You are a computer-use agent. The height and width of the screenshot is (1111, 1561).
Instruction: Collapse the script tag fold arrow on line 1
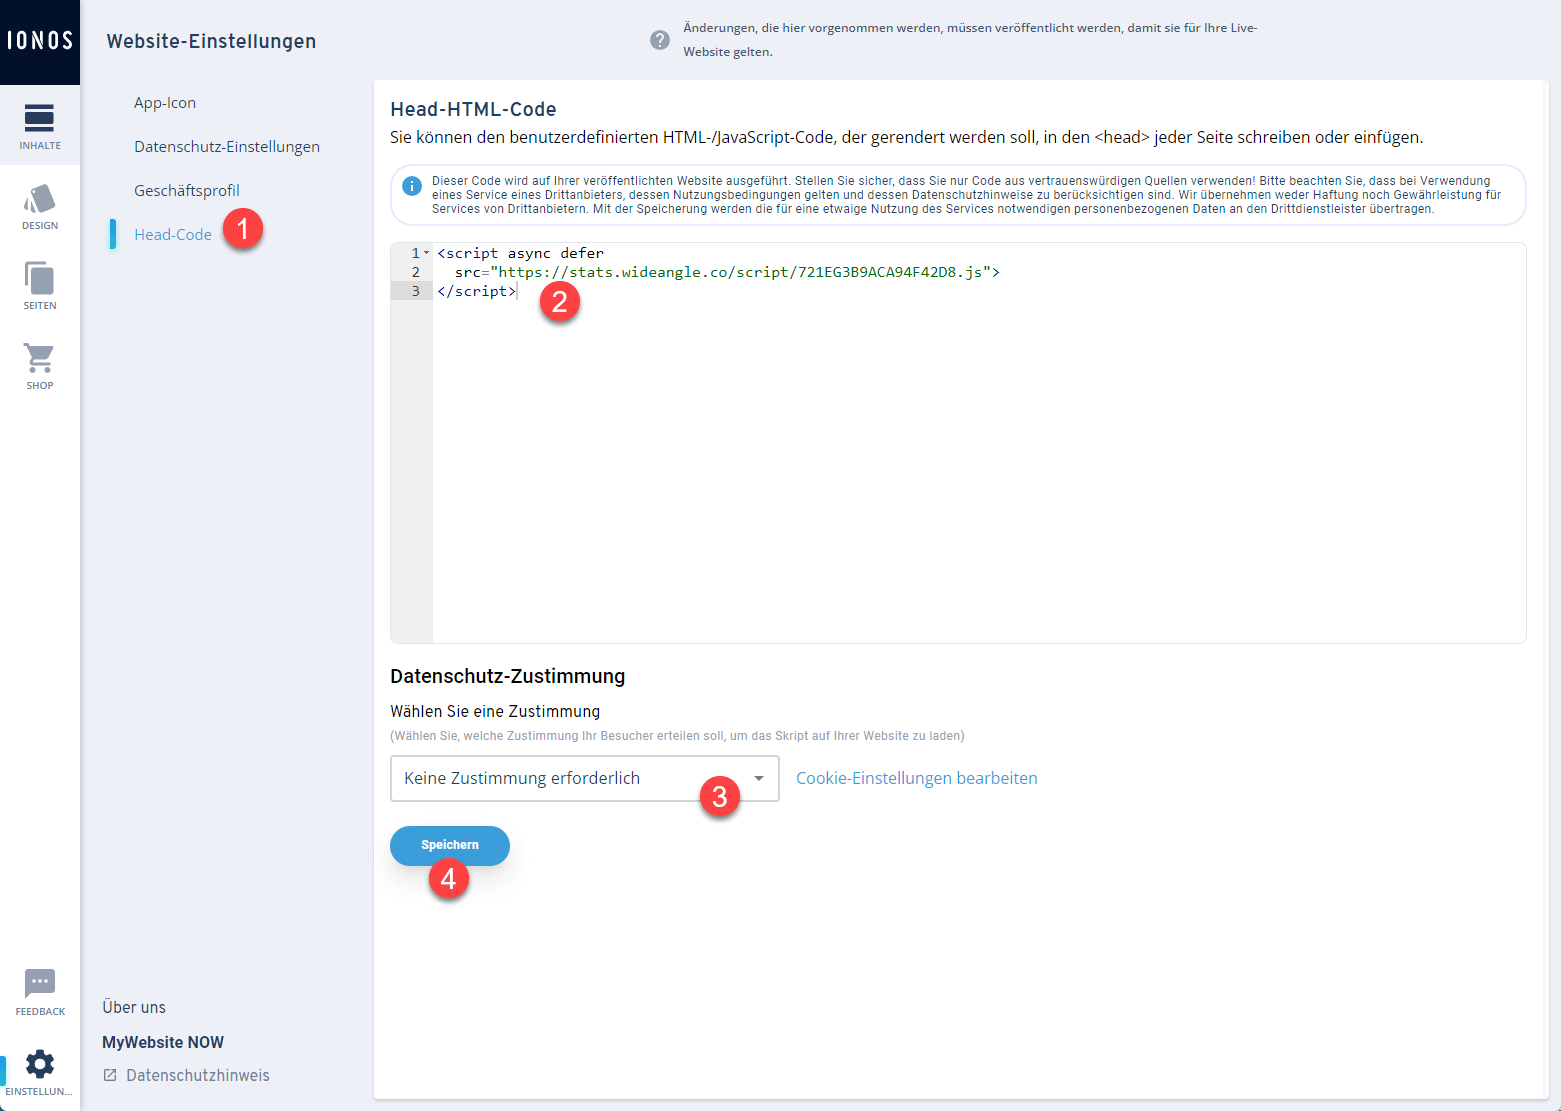point(427,253)
